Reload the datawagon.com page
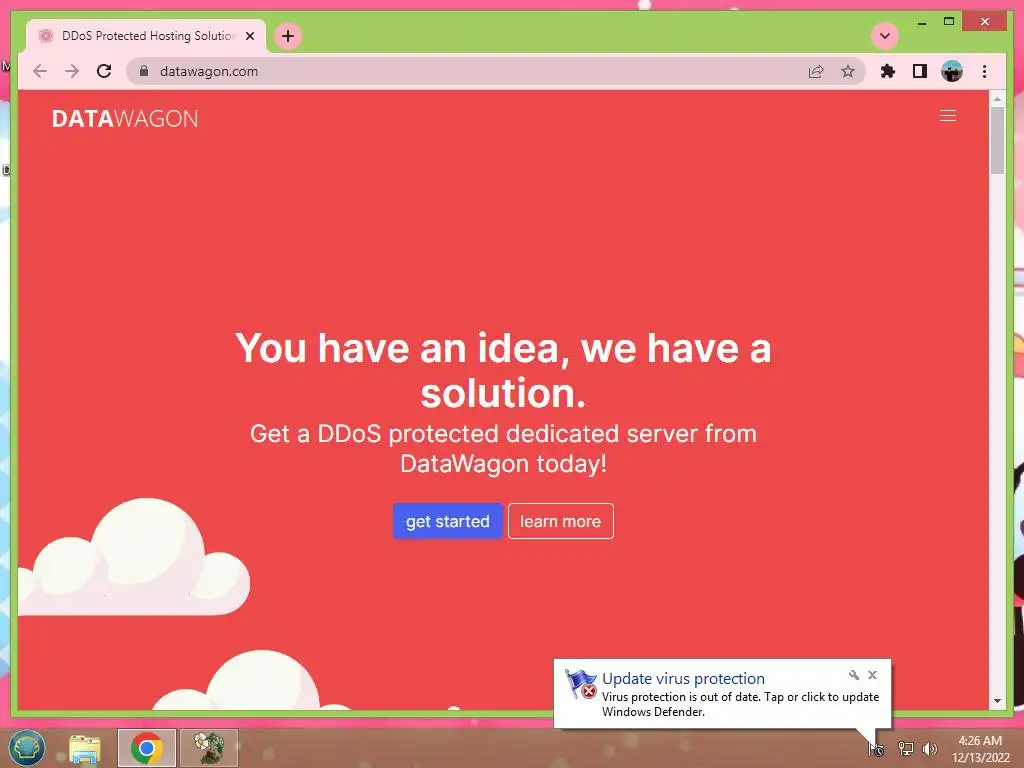Screen dimensions: 1024x768 click(104, 71)
